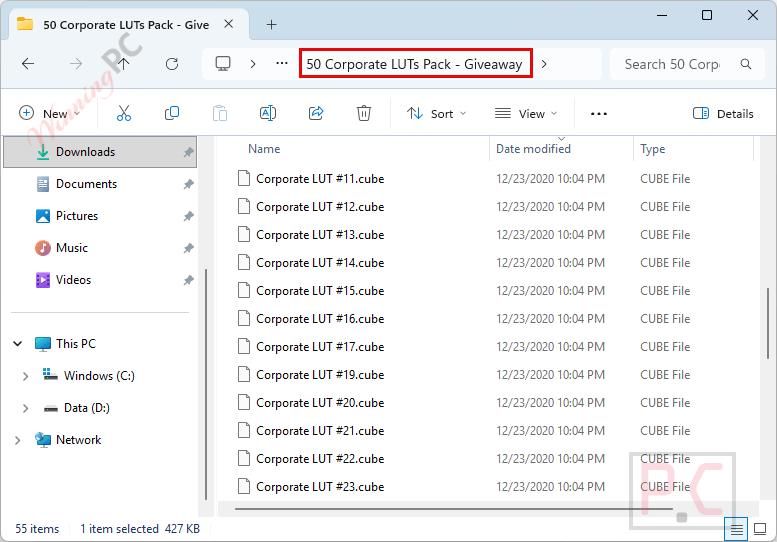
Task: Select Corporate LUT #22.cube
Action: pos(320,459)
